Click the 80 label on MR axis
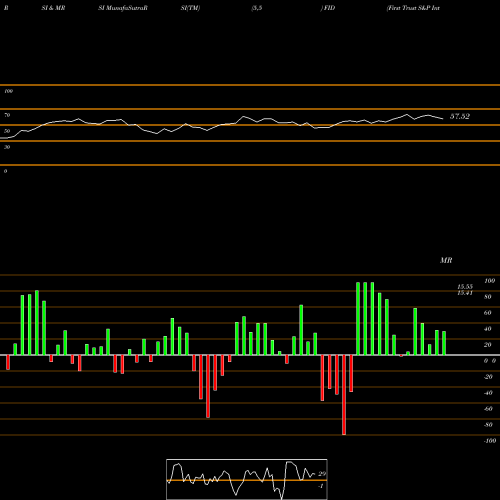 point(488,297)
